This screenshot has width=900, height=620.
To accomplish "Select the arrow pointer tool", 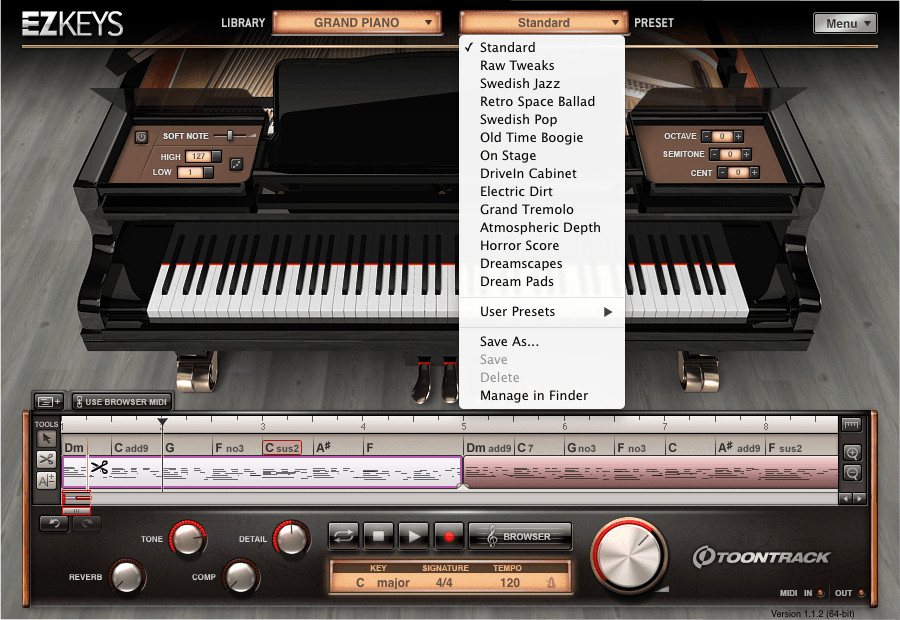I will pyautogui.click(x=46, y=439).
